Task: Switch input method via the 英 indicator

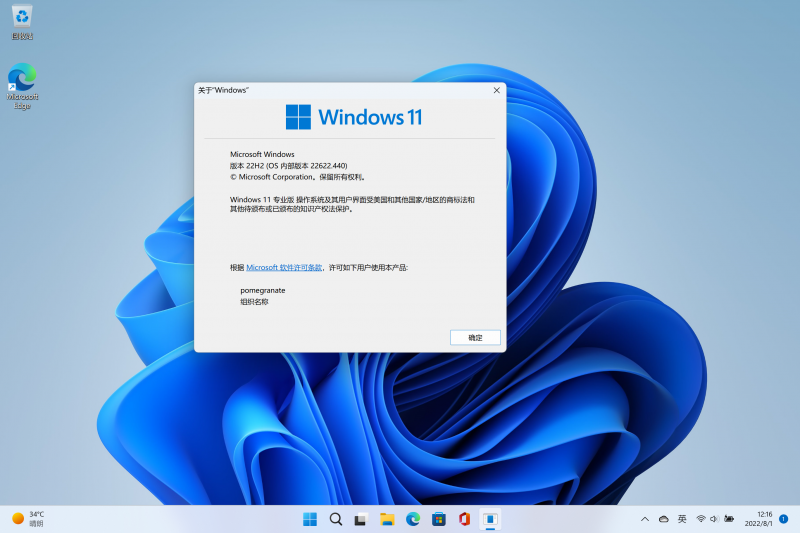Action: tap(682, 519)
